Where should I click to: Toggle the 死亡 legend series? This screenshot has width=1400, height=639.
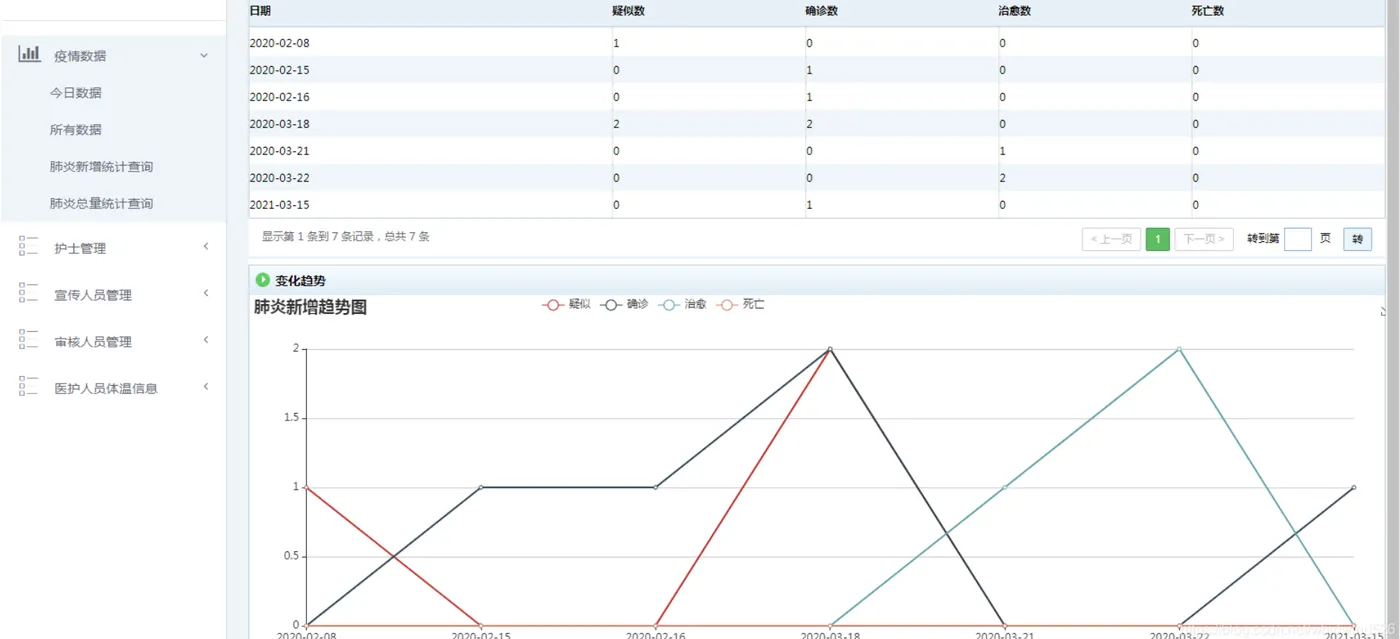(740, 304)
